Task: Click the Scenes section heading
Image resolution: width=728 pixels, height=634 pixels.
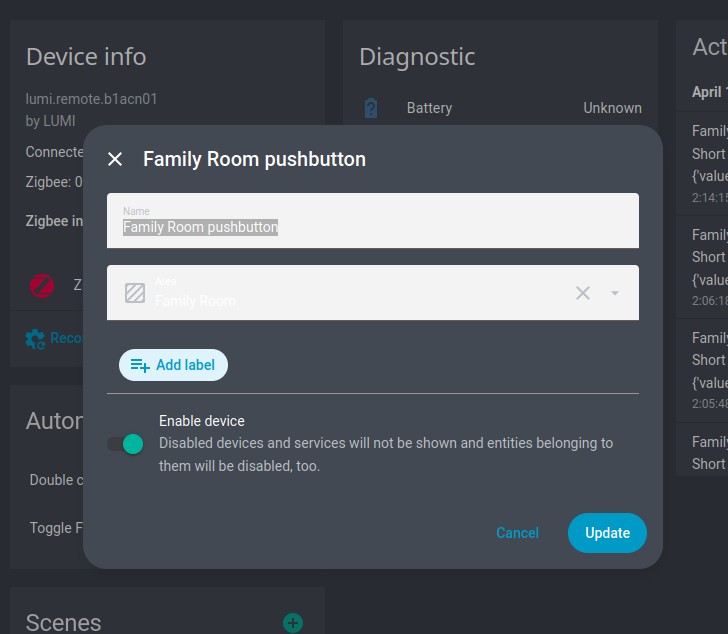Action: pos(64,622)
